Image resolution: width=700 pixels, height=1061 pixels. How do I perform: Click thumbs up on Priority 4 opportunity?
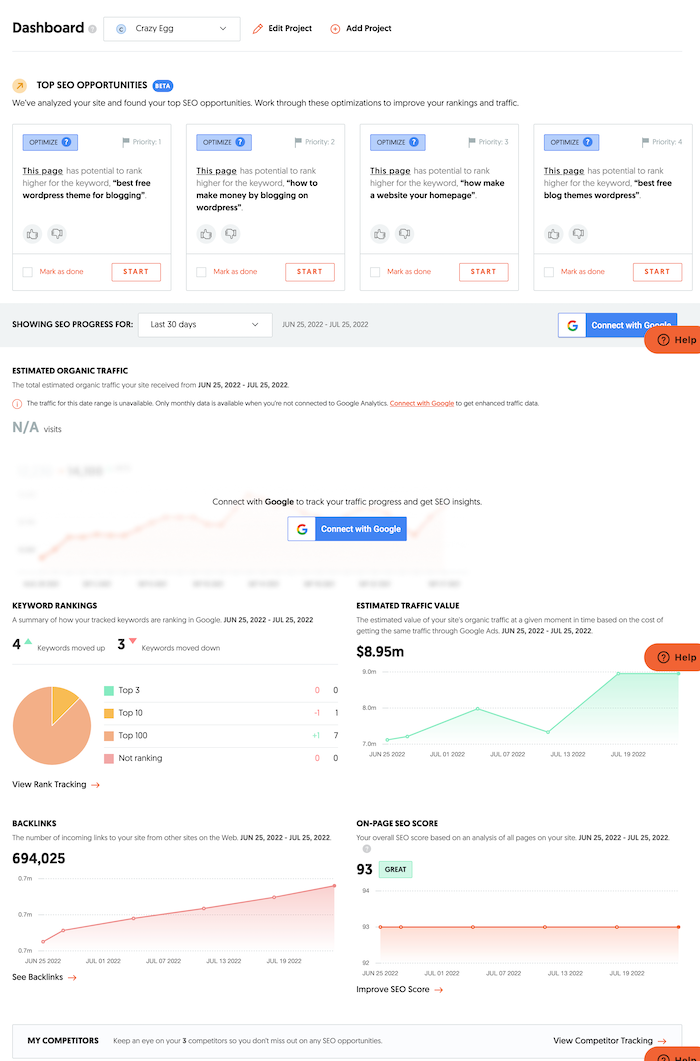[x=553, y=234]
